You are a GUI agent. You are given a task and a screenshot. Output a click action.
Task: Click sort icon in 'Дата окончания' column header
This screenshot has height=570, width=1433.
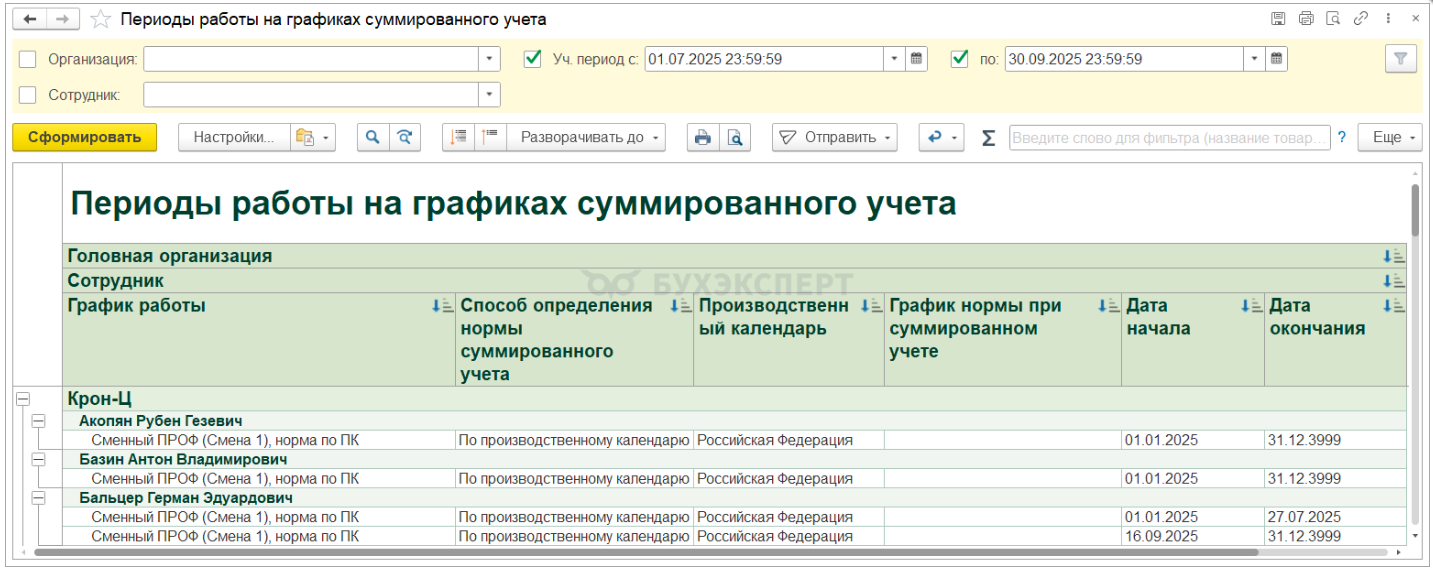pos(1394,306)
